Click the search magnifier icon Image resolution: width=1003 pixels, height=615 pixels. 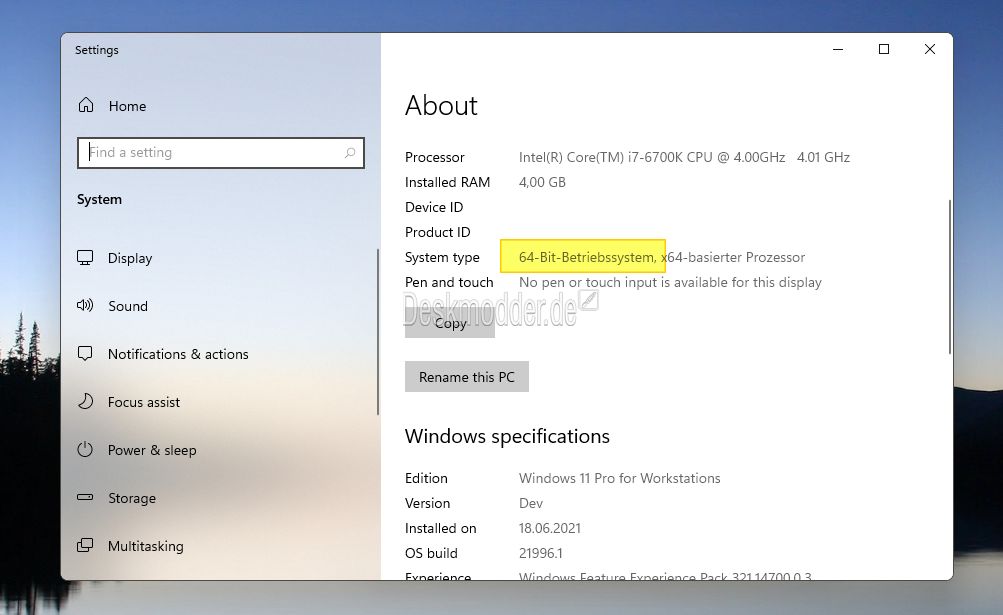pos(350,153)
